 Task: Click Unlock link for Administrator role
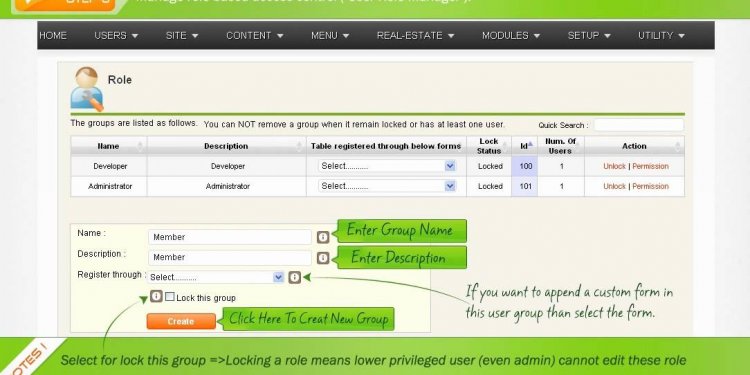[614, 186]
